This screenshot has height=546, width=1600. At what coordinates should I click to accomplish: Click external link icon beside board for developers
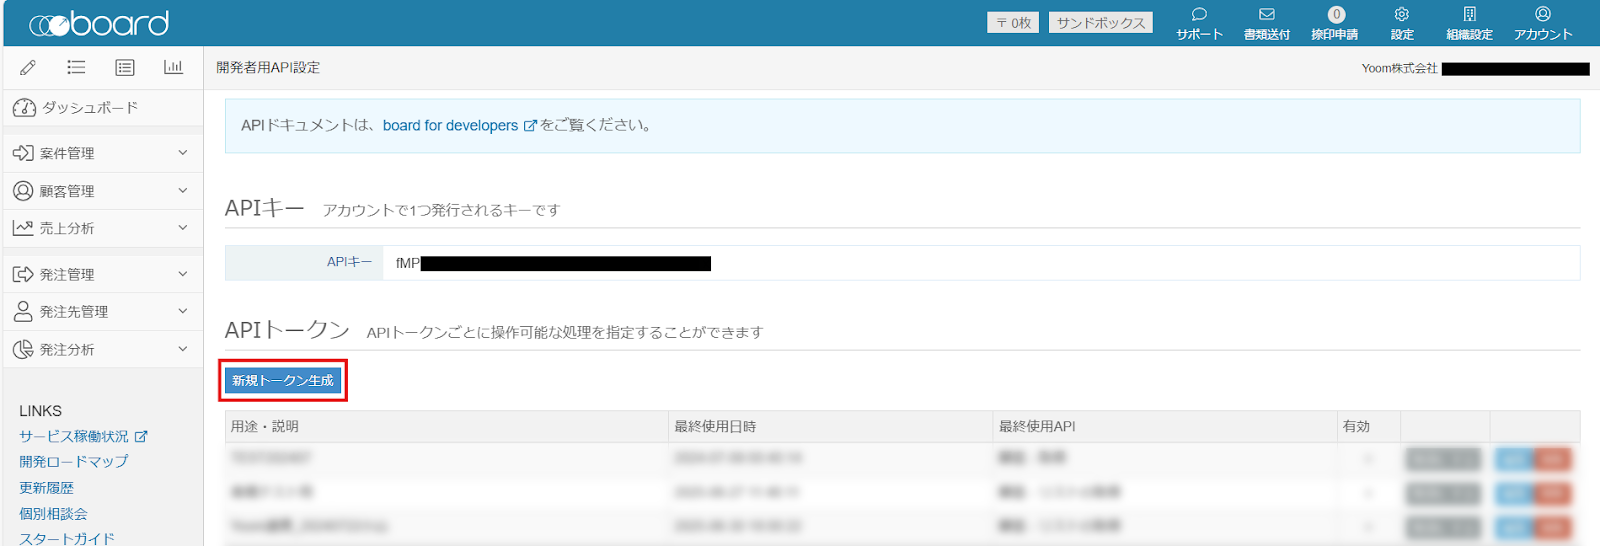(530, 126)
